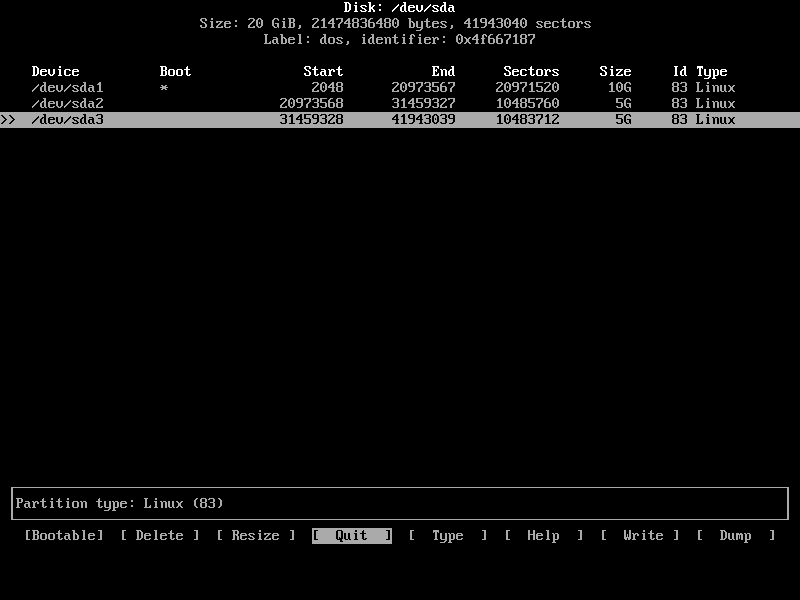Click the 83 Linux type of sda3
Image resolution: width=800 pixels, height=600 pixels.
[704, 119]
